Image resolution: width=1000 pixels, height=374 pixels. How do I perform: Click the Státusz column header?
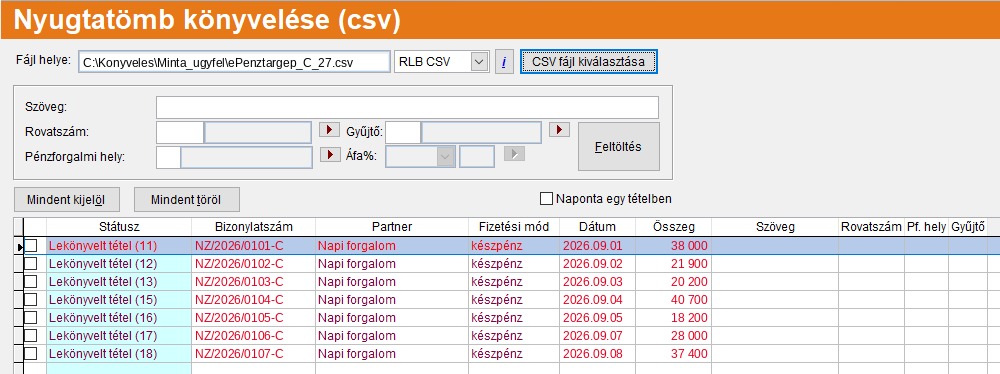pos(119,227)
